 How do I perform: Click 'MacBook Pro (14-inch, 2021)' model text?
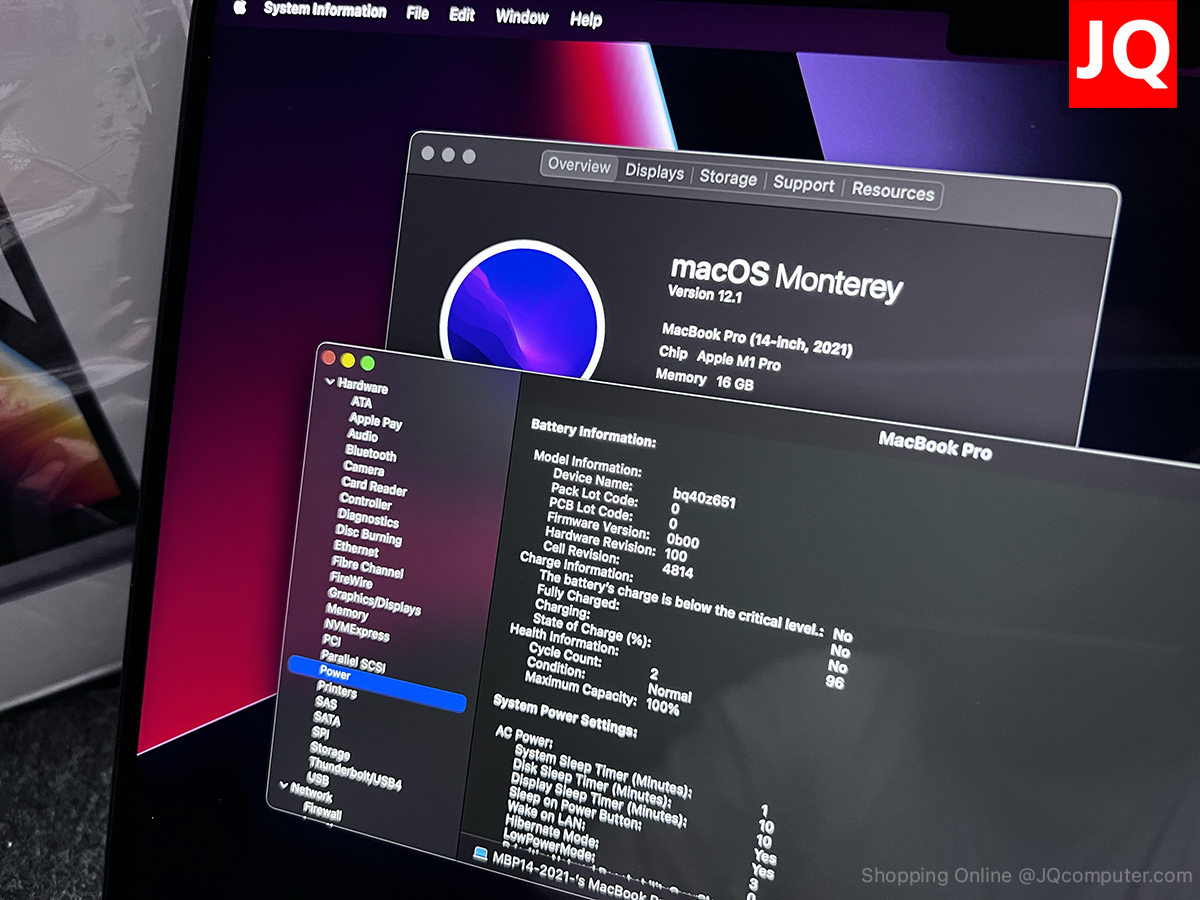point(757,339)
